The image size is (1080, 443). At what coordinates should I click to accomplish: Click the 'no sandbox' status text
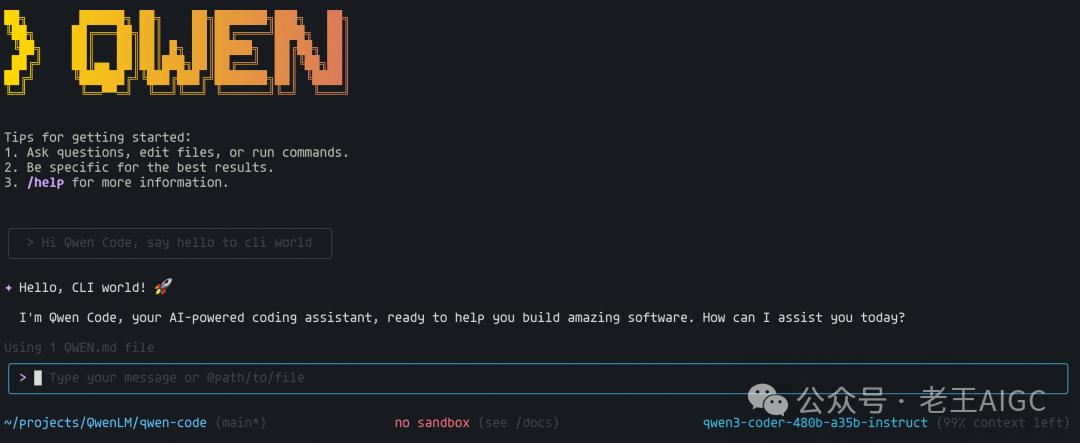432,422
